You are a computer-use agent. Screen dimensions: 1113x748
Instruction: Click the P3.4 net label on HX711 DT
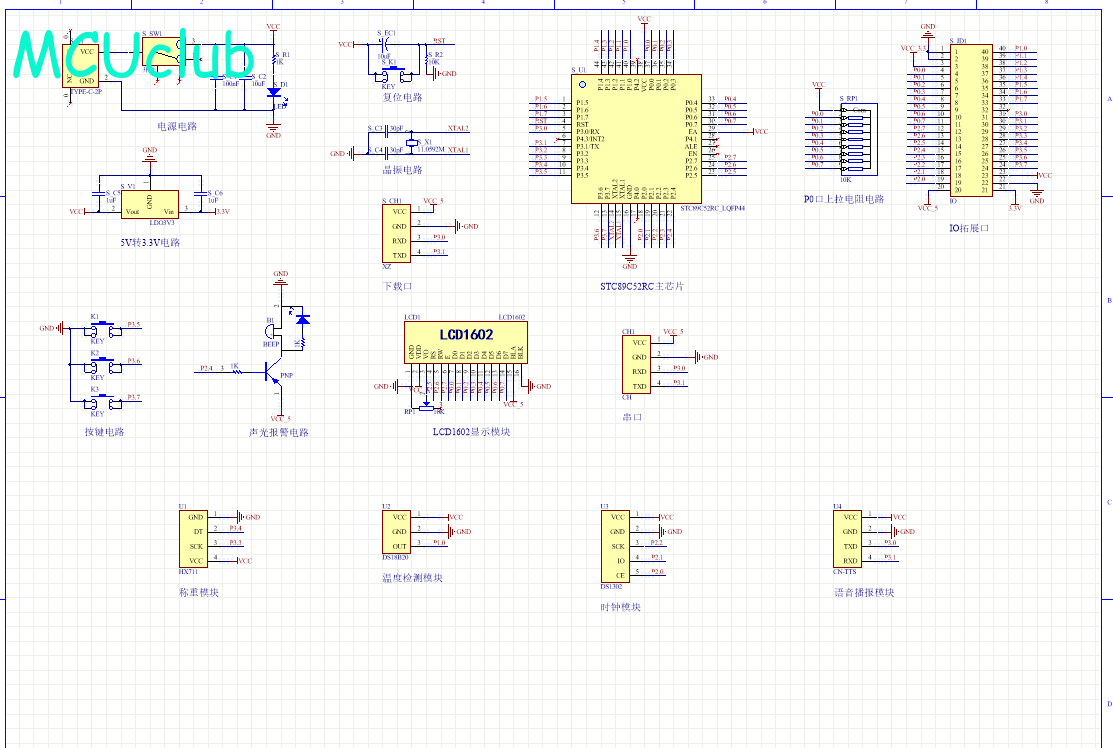[x=236, y=528]
